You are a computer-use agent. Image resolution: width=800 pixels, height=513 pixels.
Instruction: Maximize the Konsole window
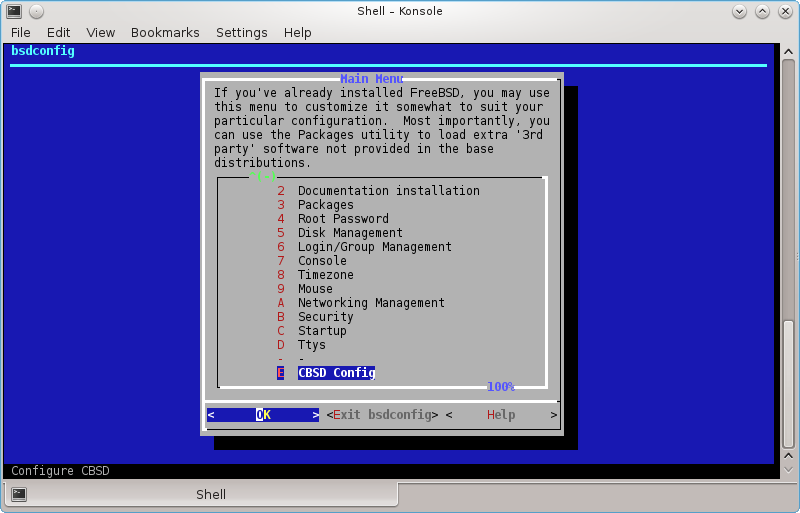(762, 11)
